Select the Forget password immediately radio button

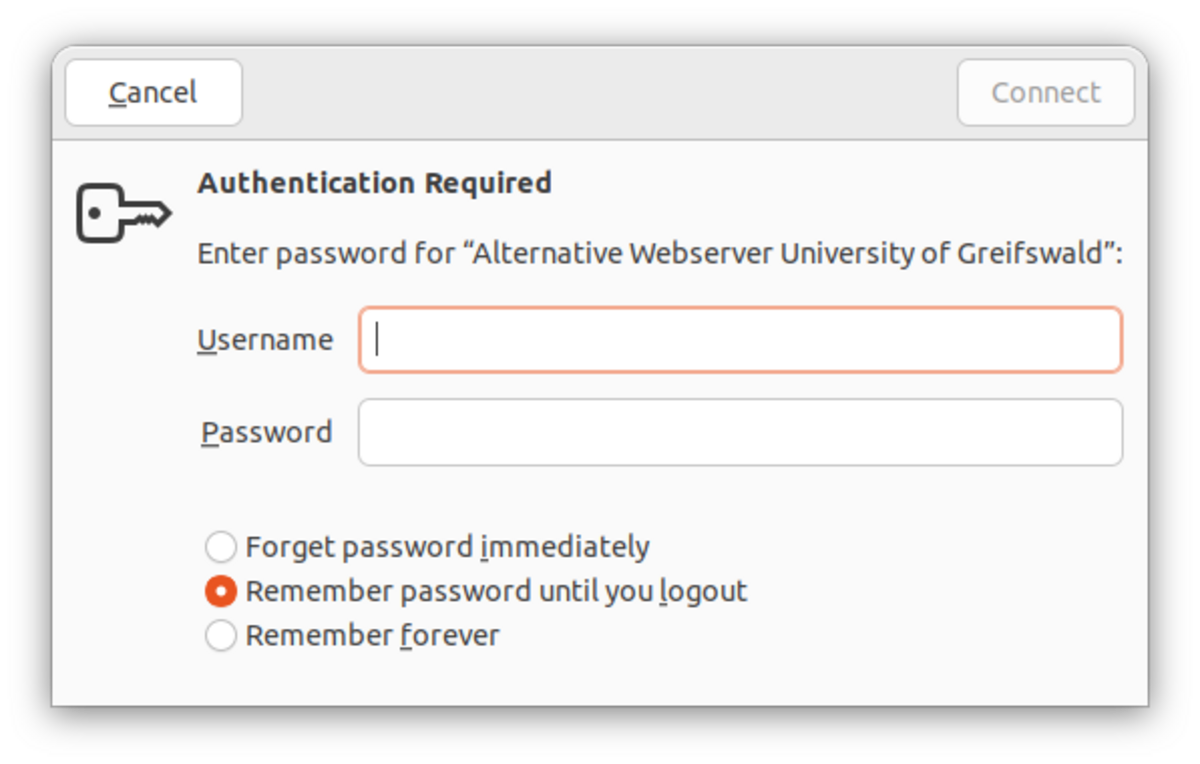(x=221, y=547)
